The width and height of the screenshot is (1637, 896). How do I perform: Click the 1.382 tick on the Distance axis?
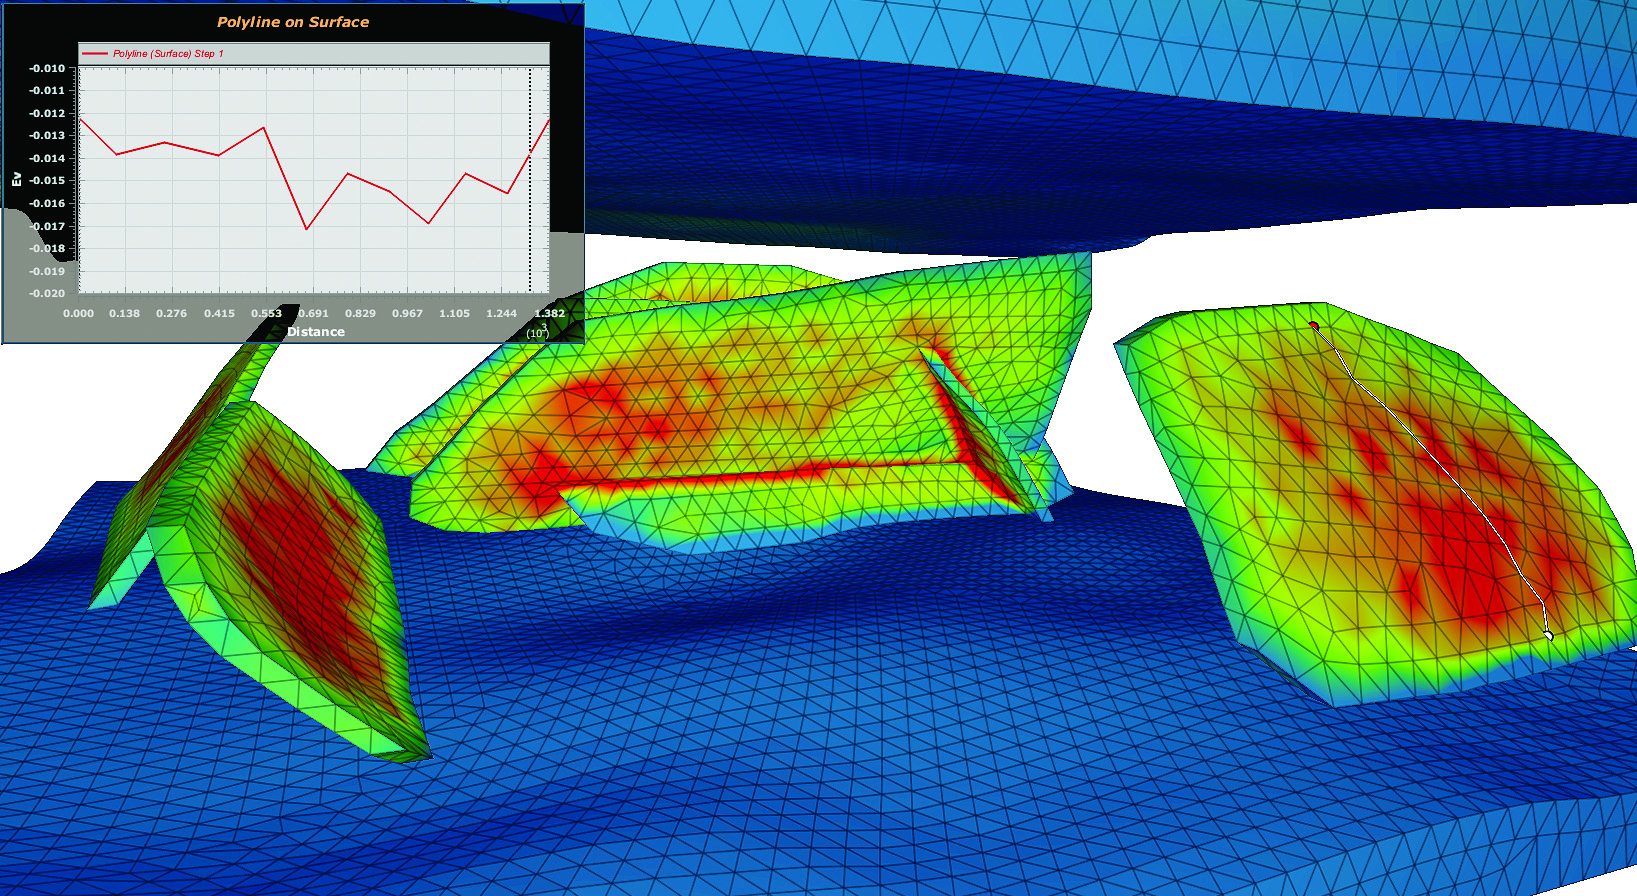(x=549, y=314)
